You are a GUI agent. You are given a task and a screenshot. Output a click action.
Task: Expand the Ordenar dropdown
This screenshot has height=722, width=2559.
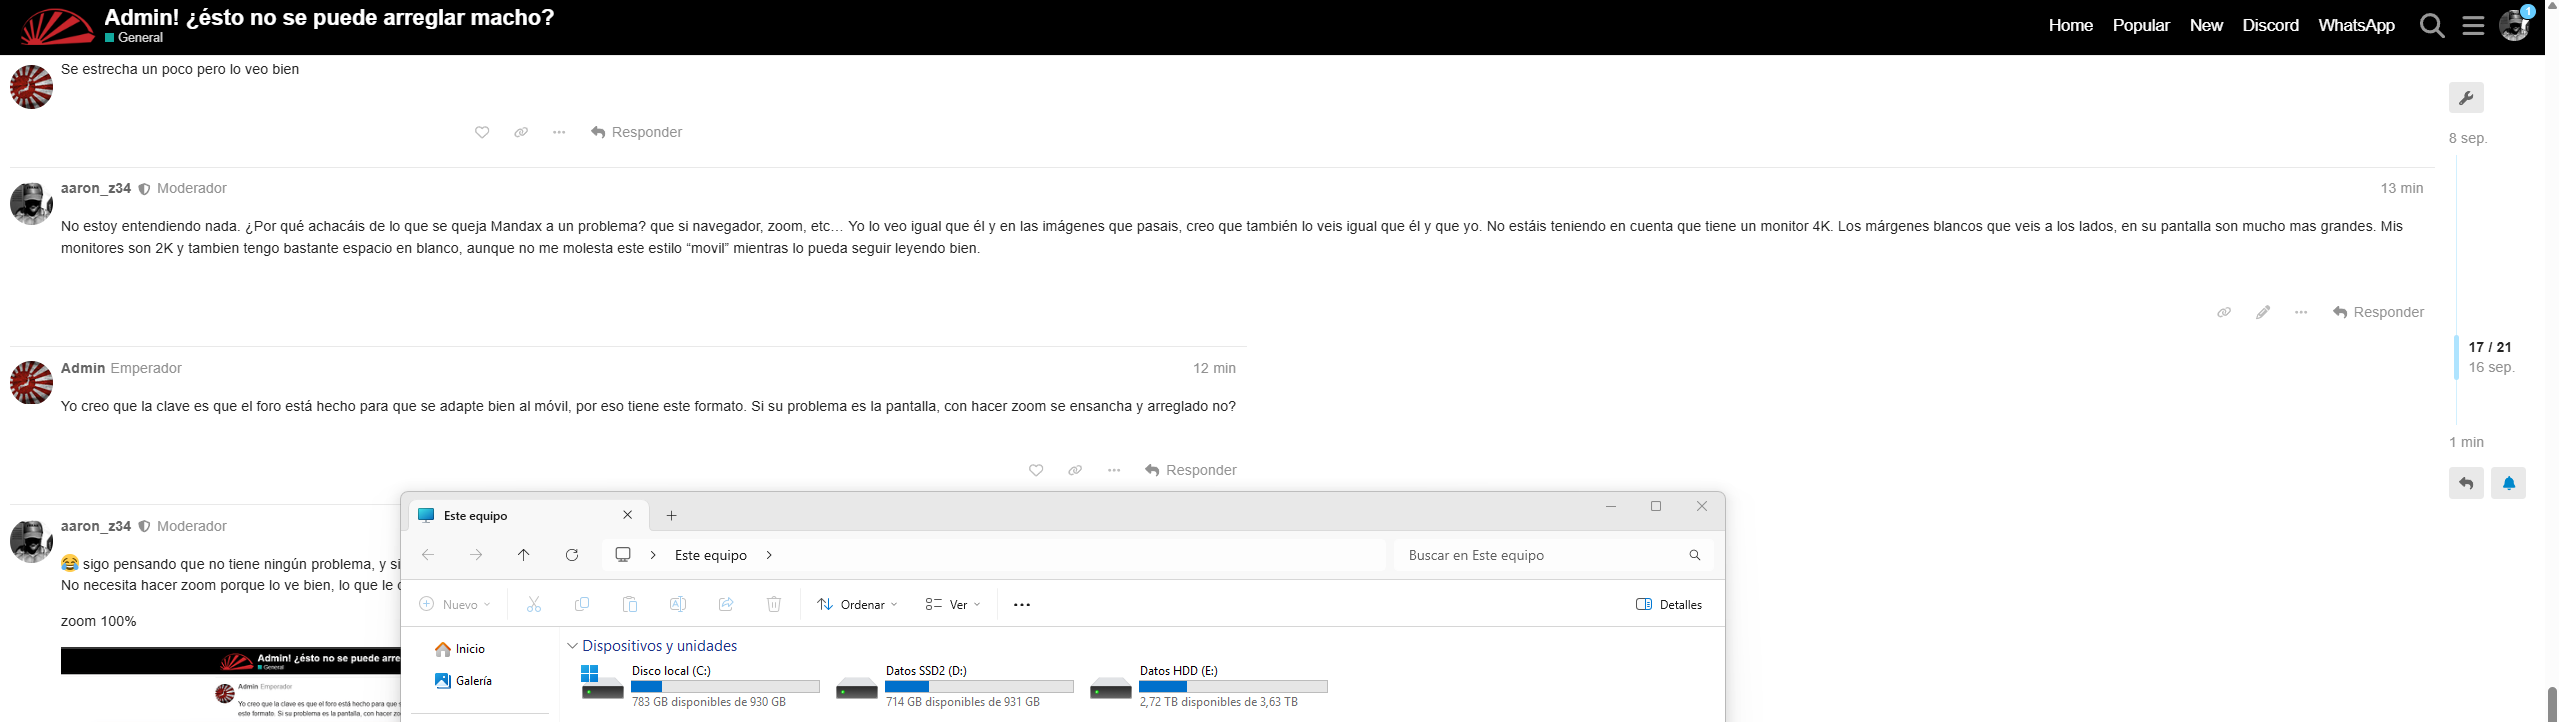(x=857, y=605)
